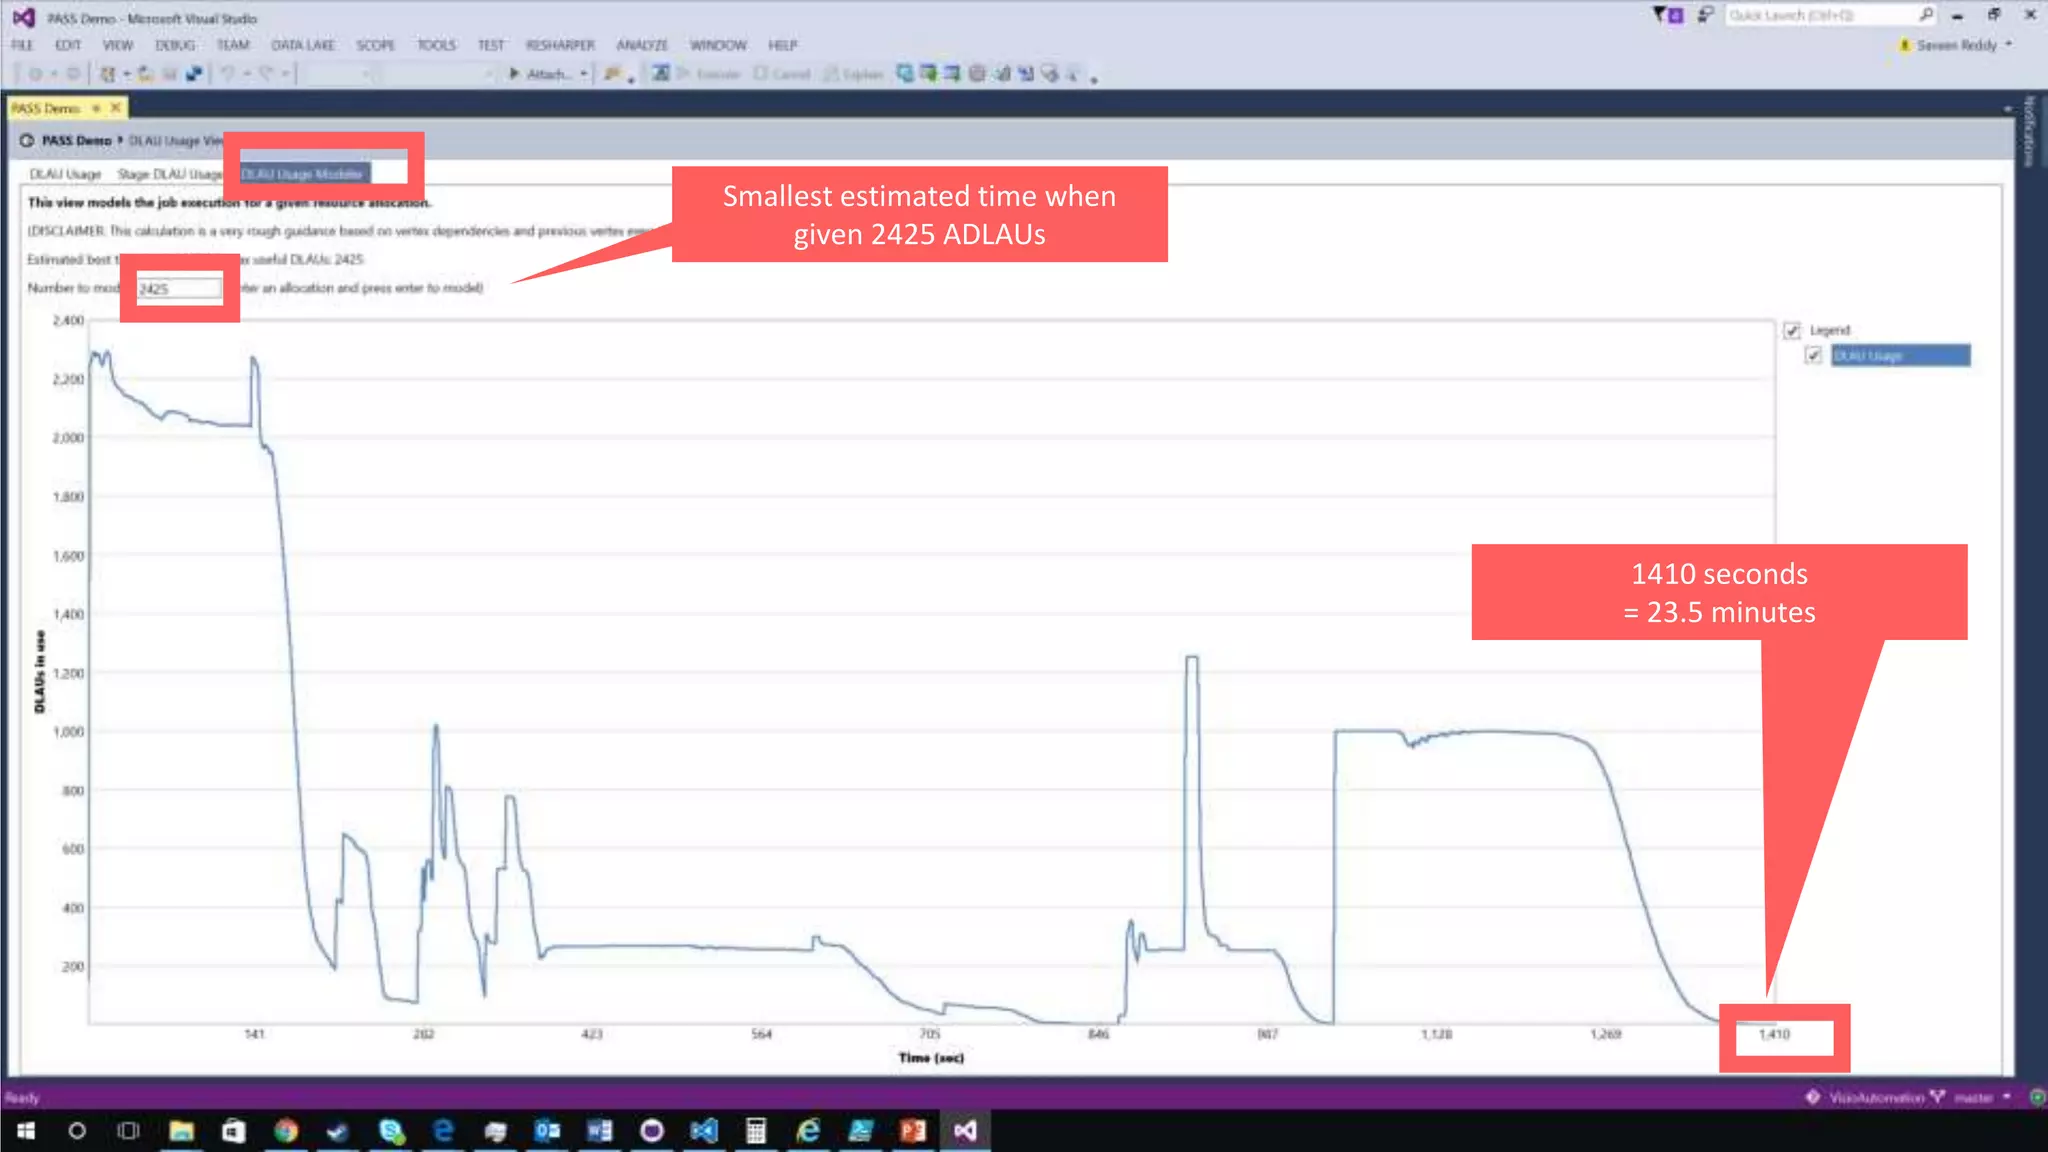Click the Attach start debugging play icon
Image resolution: width=2048 pixels, height=1152 pixels.
tap(514, 73)
